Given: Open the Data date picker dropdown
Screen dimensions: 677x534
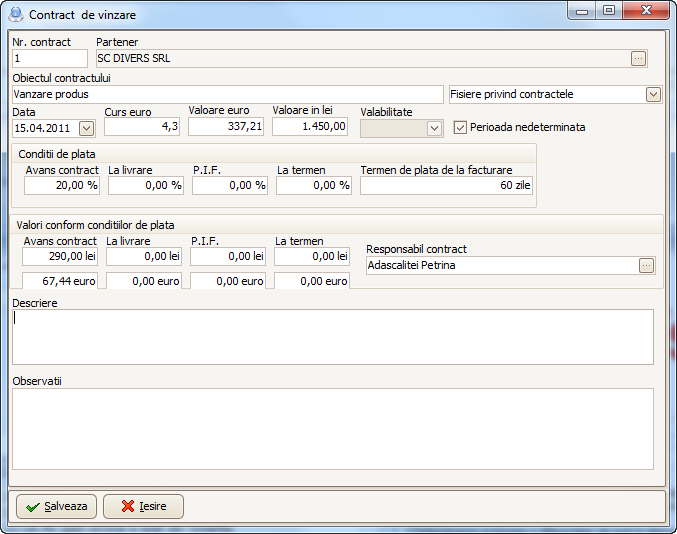Looking at the screenshot, I should [x=86, y=128].
